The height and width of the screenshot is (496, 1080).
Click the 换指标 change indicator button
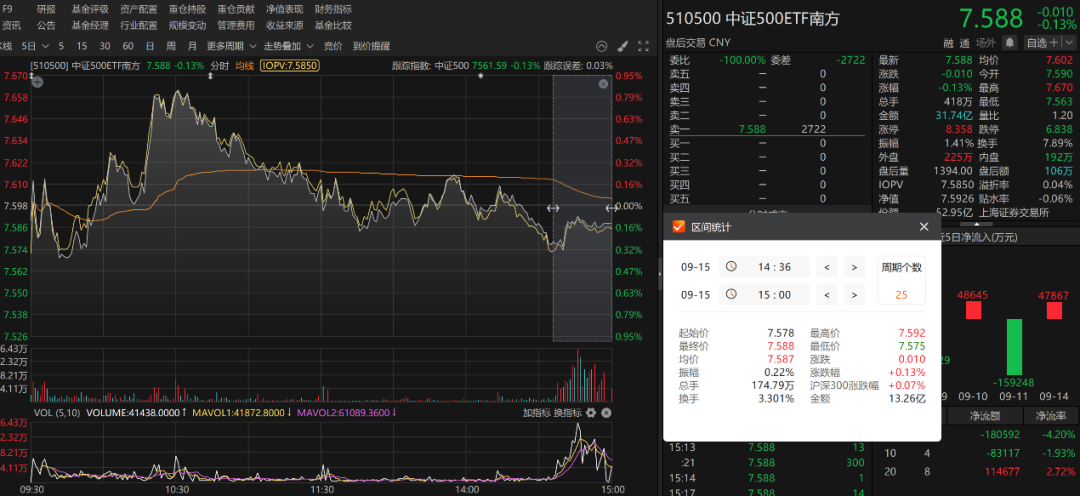coord(568,413)
